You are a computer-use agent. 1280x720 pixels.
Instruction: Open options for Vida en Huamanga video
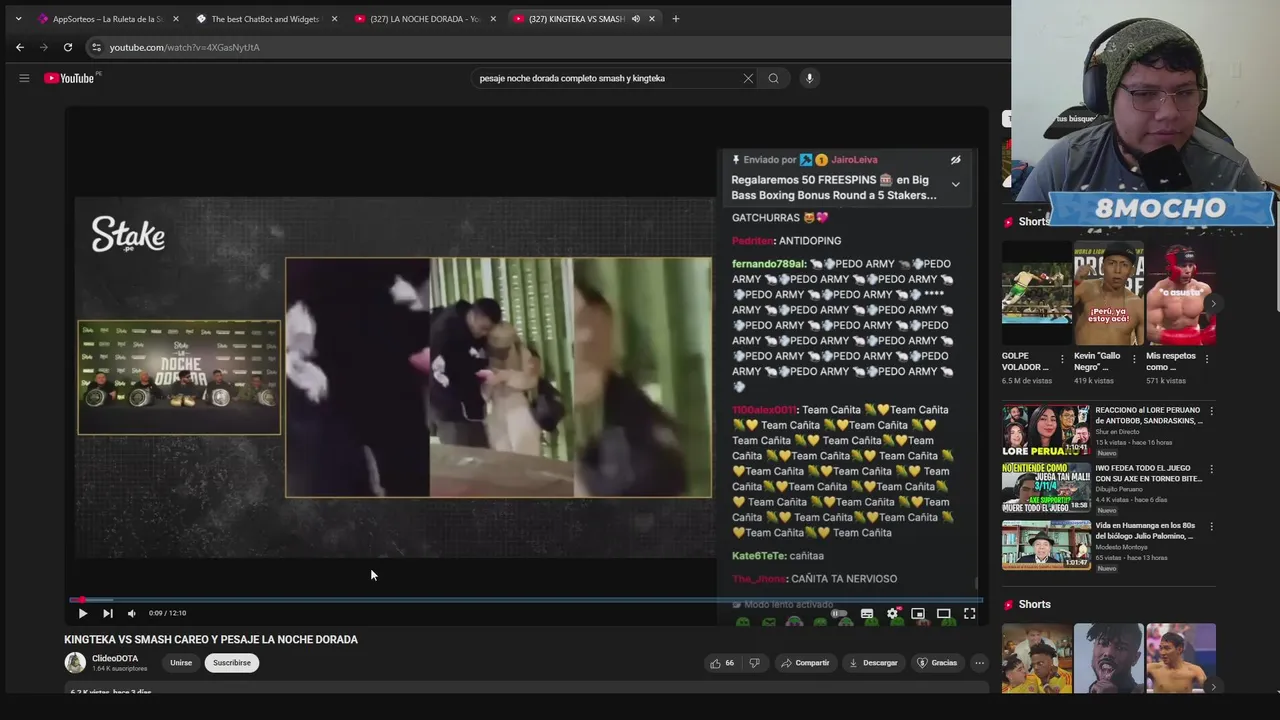tap(1211, 526)
